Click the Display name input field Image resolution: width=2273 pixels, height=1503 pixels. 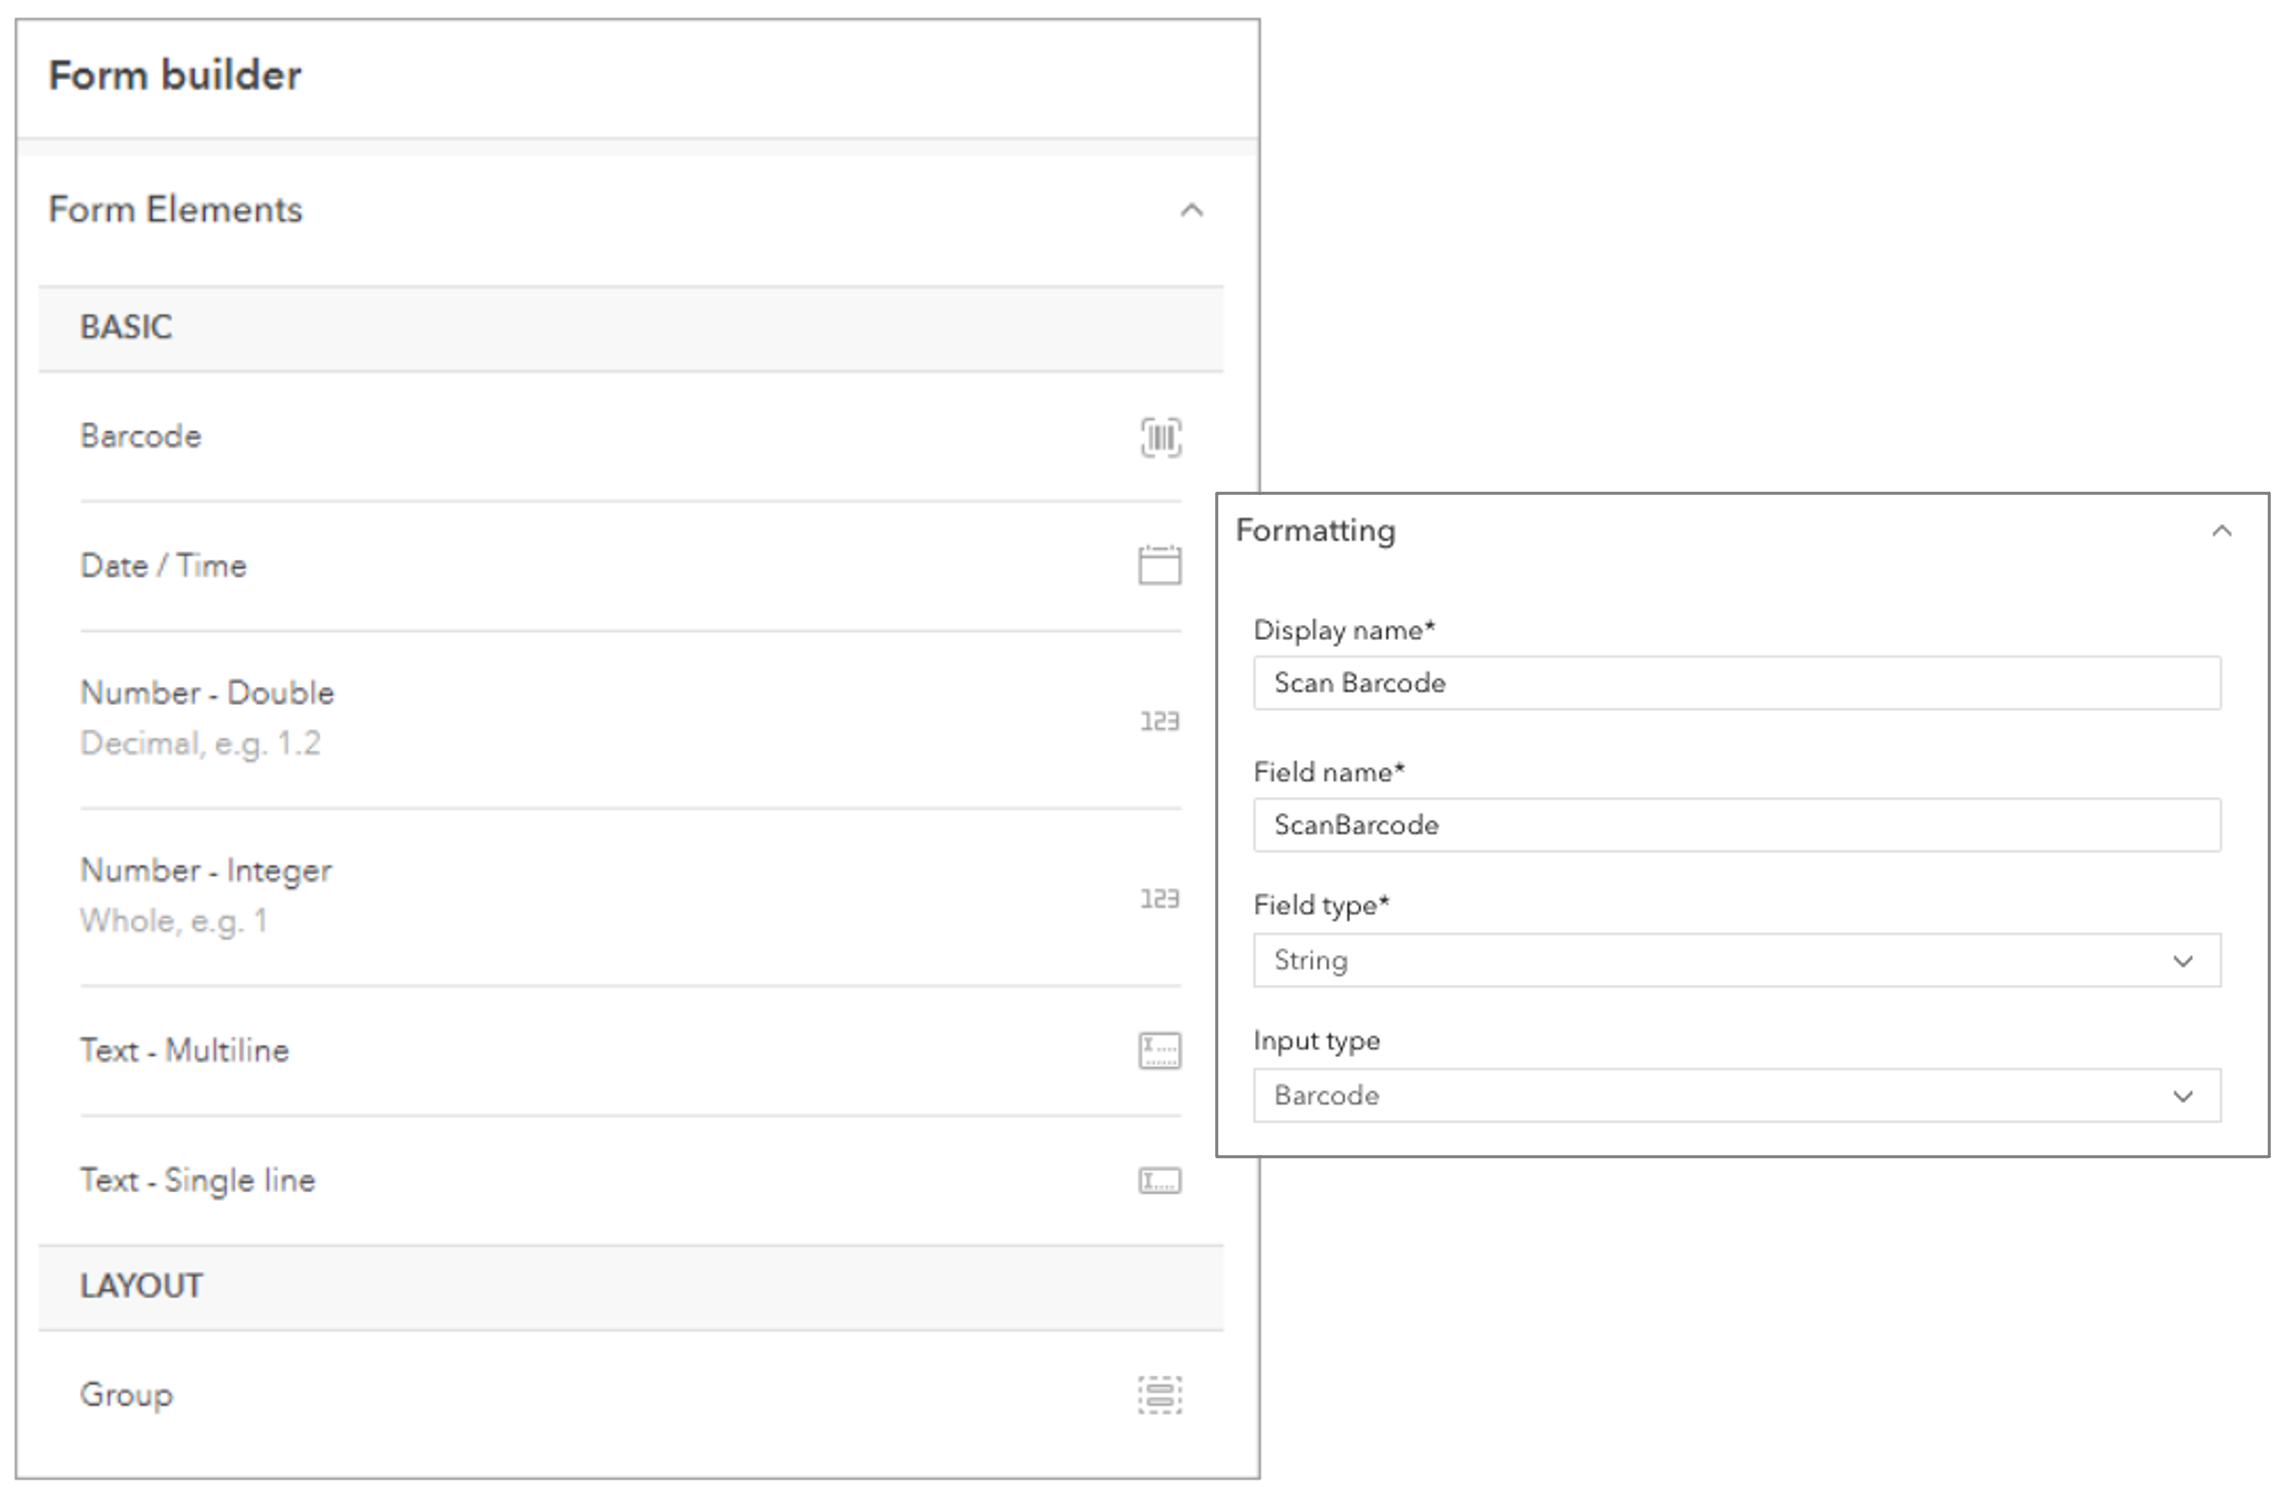[x=1736, y=683]
